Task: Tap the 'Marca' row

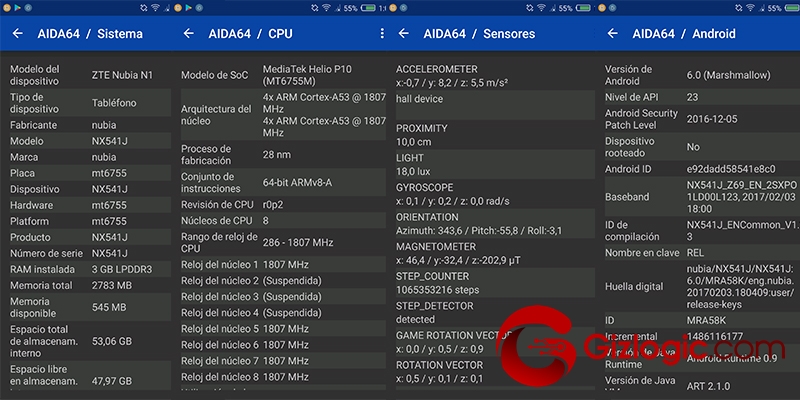Action: click(x=90, y=157)
